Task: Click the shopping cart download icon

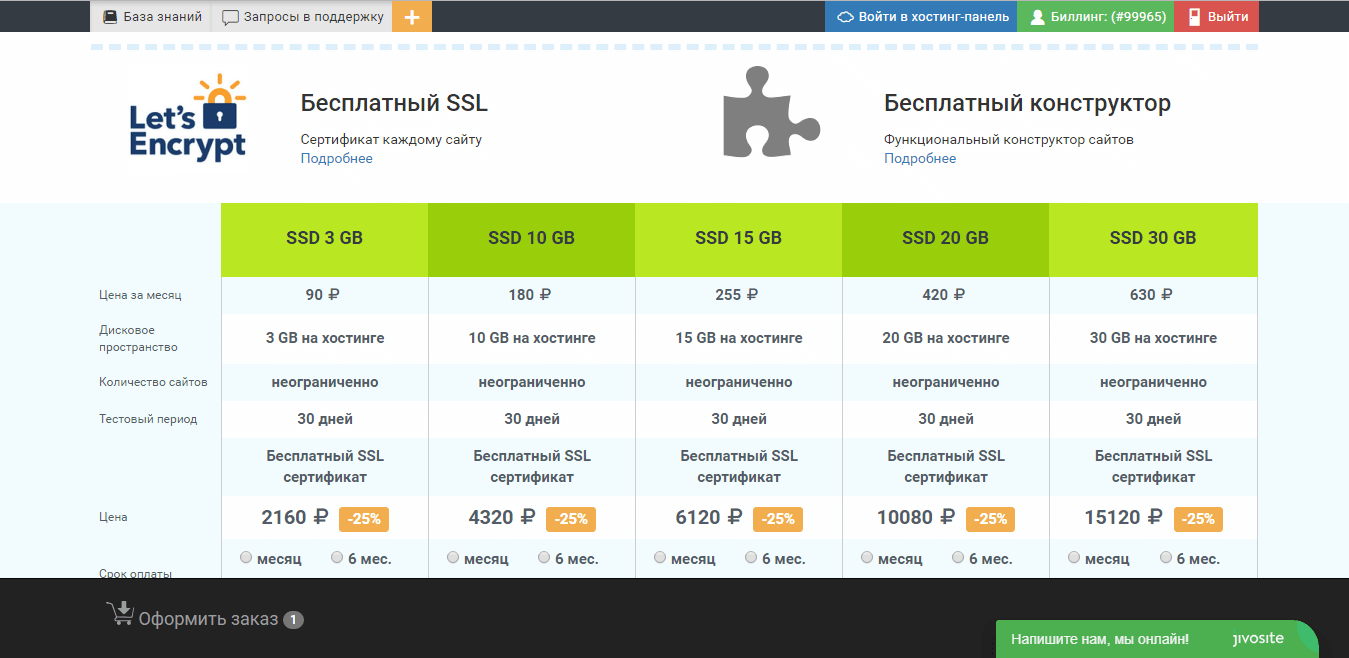Action: pos(120,614)
